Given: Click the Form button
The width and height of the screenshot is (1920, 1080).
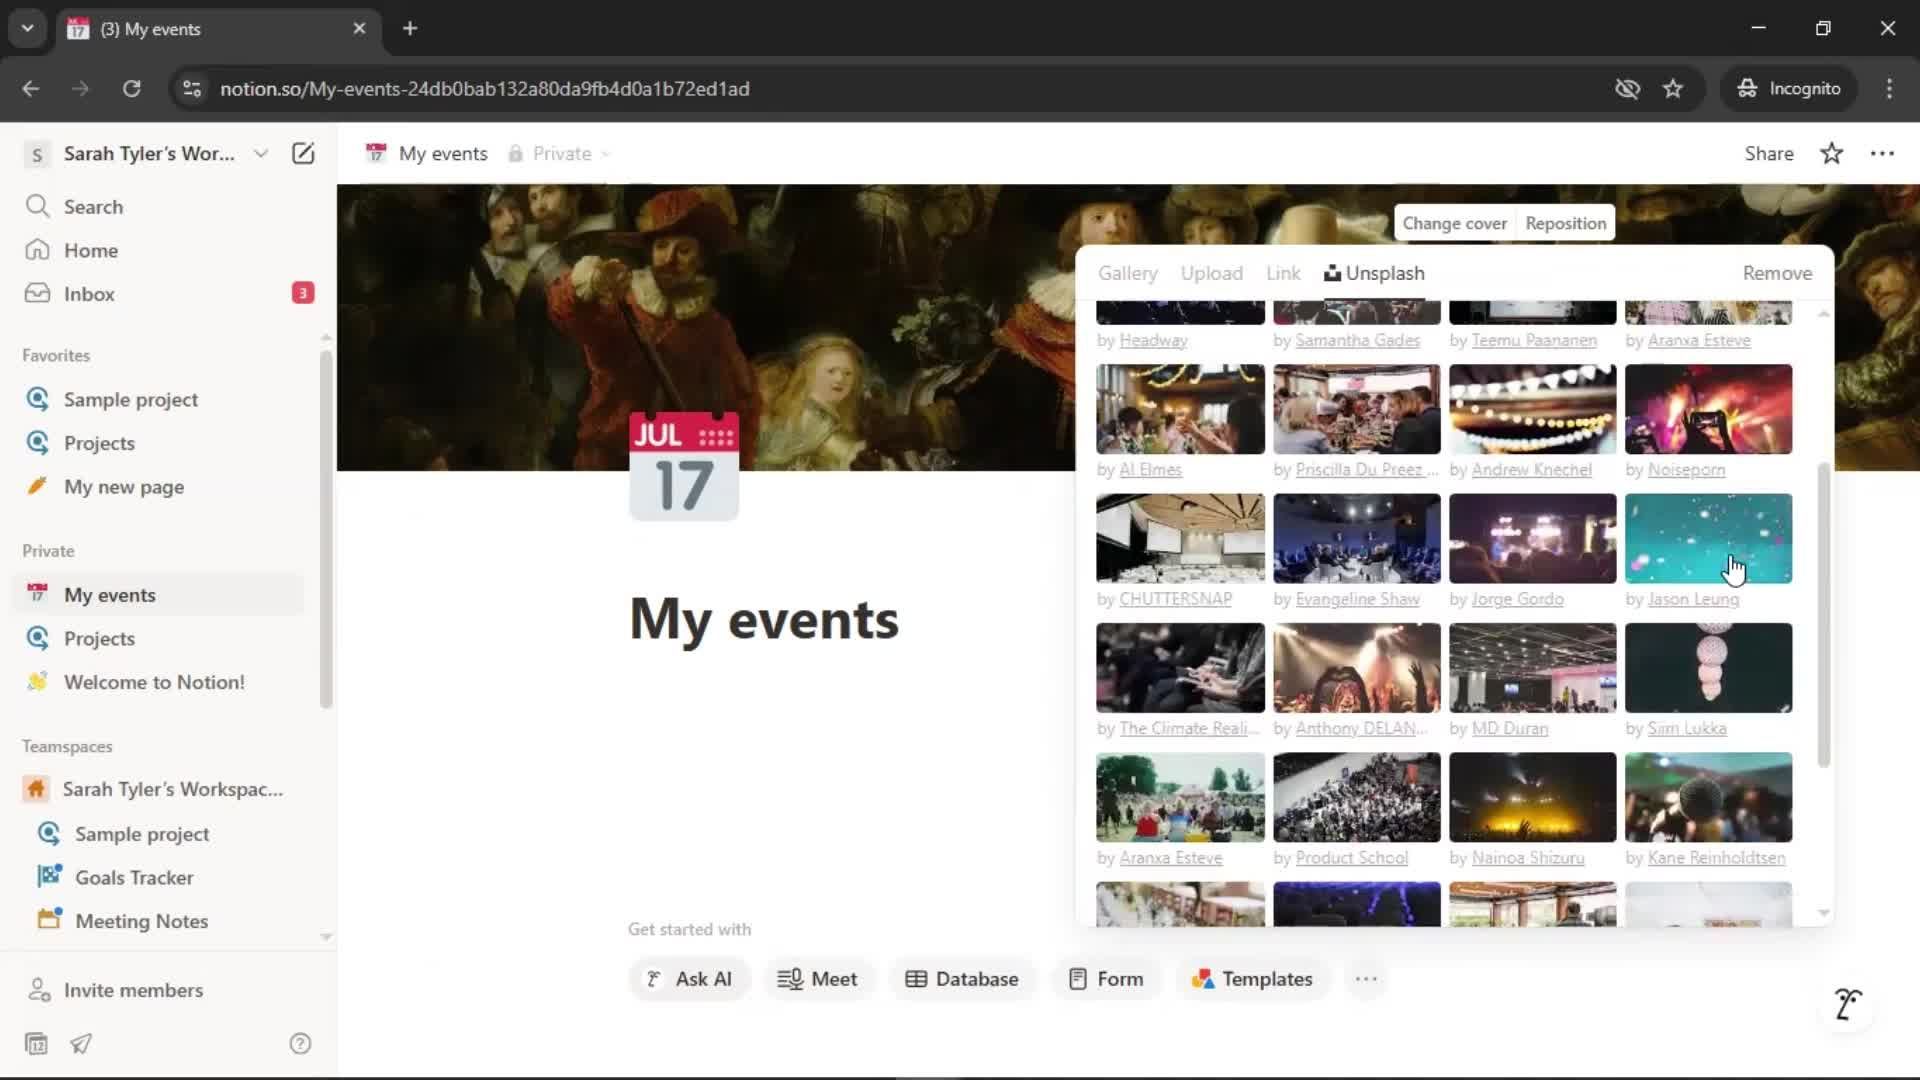Looking at the screenshot, I should [x=1106, y=979].
